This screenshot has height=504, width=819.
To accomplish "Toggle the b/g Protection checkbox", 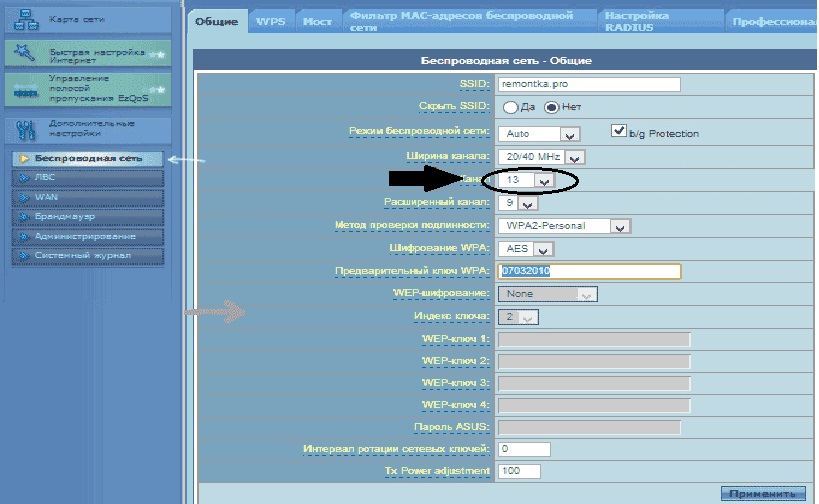I will pyautogui.click(x=618, y=132).
